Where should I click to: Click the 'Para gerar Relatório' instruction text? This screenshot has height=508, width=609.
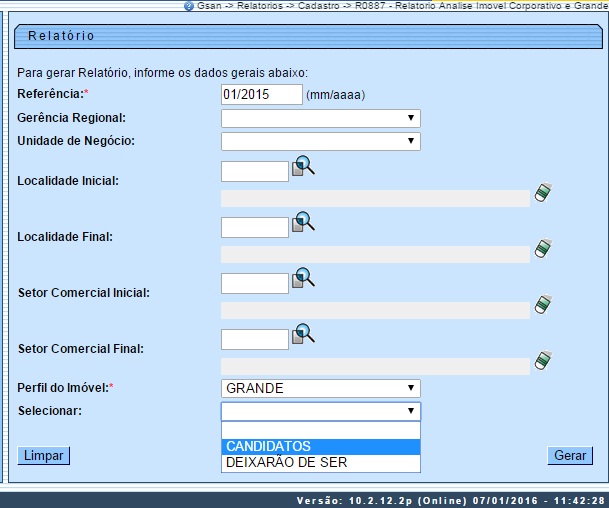162,73
